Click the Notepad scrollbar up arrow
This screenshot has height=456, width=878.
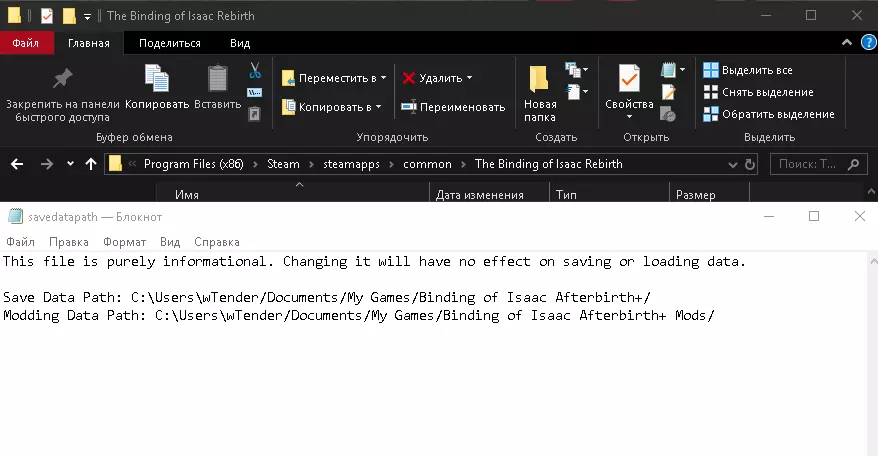click(x=872, y=260)
